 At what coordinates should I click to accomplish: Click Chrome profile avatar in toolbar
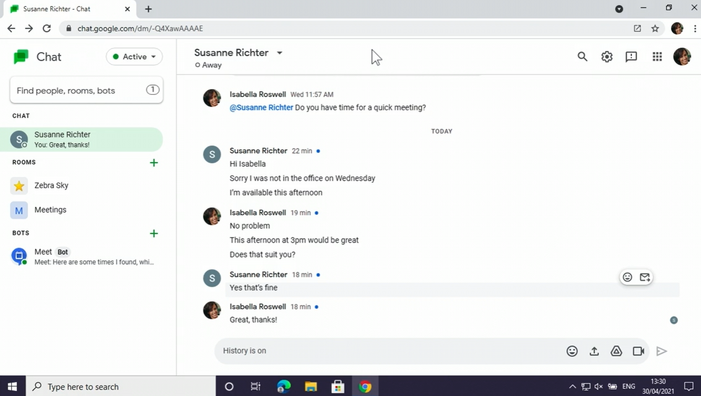[x=677, y=29]
